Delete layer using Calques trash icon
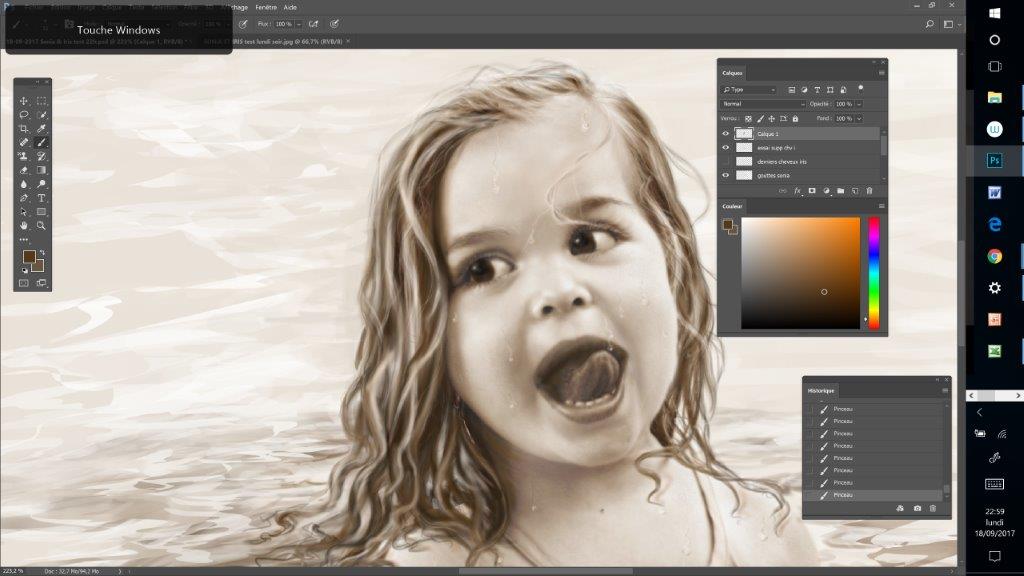Viewport: 1024px width, 576px height. 869,190
